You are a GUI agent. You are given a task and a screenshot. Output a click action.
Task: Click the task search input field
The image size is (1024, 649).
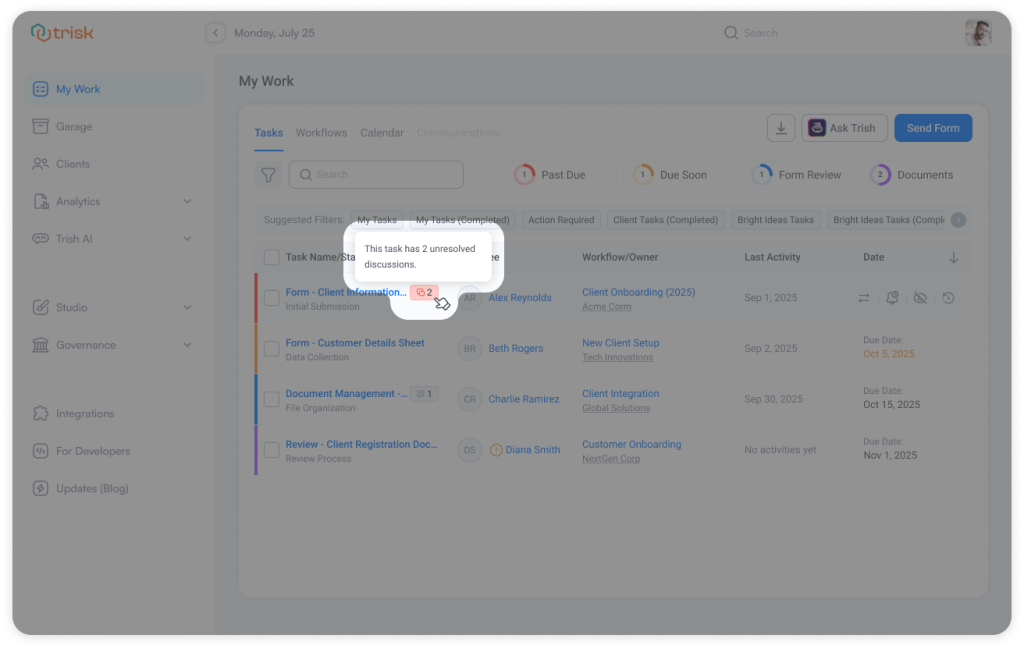375,174
